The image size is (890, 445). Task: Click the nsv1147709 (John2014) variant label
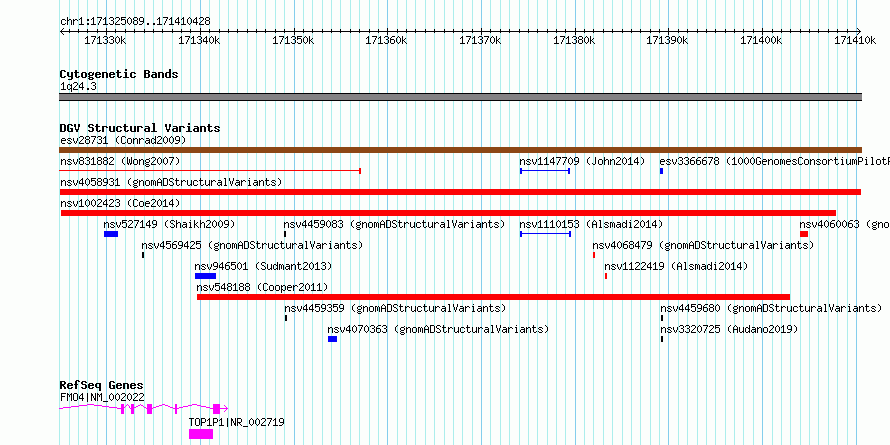582,161
